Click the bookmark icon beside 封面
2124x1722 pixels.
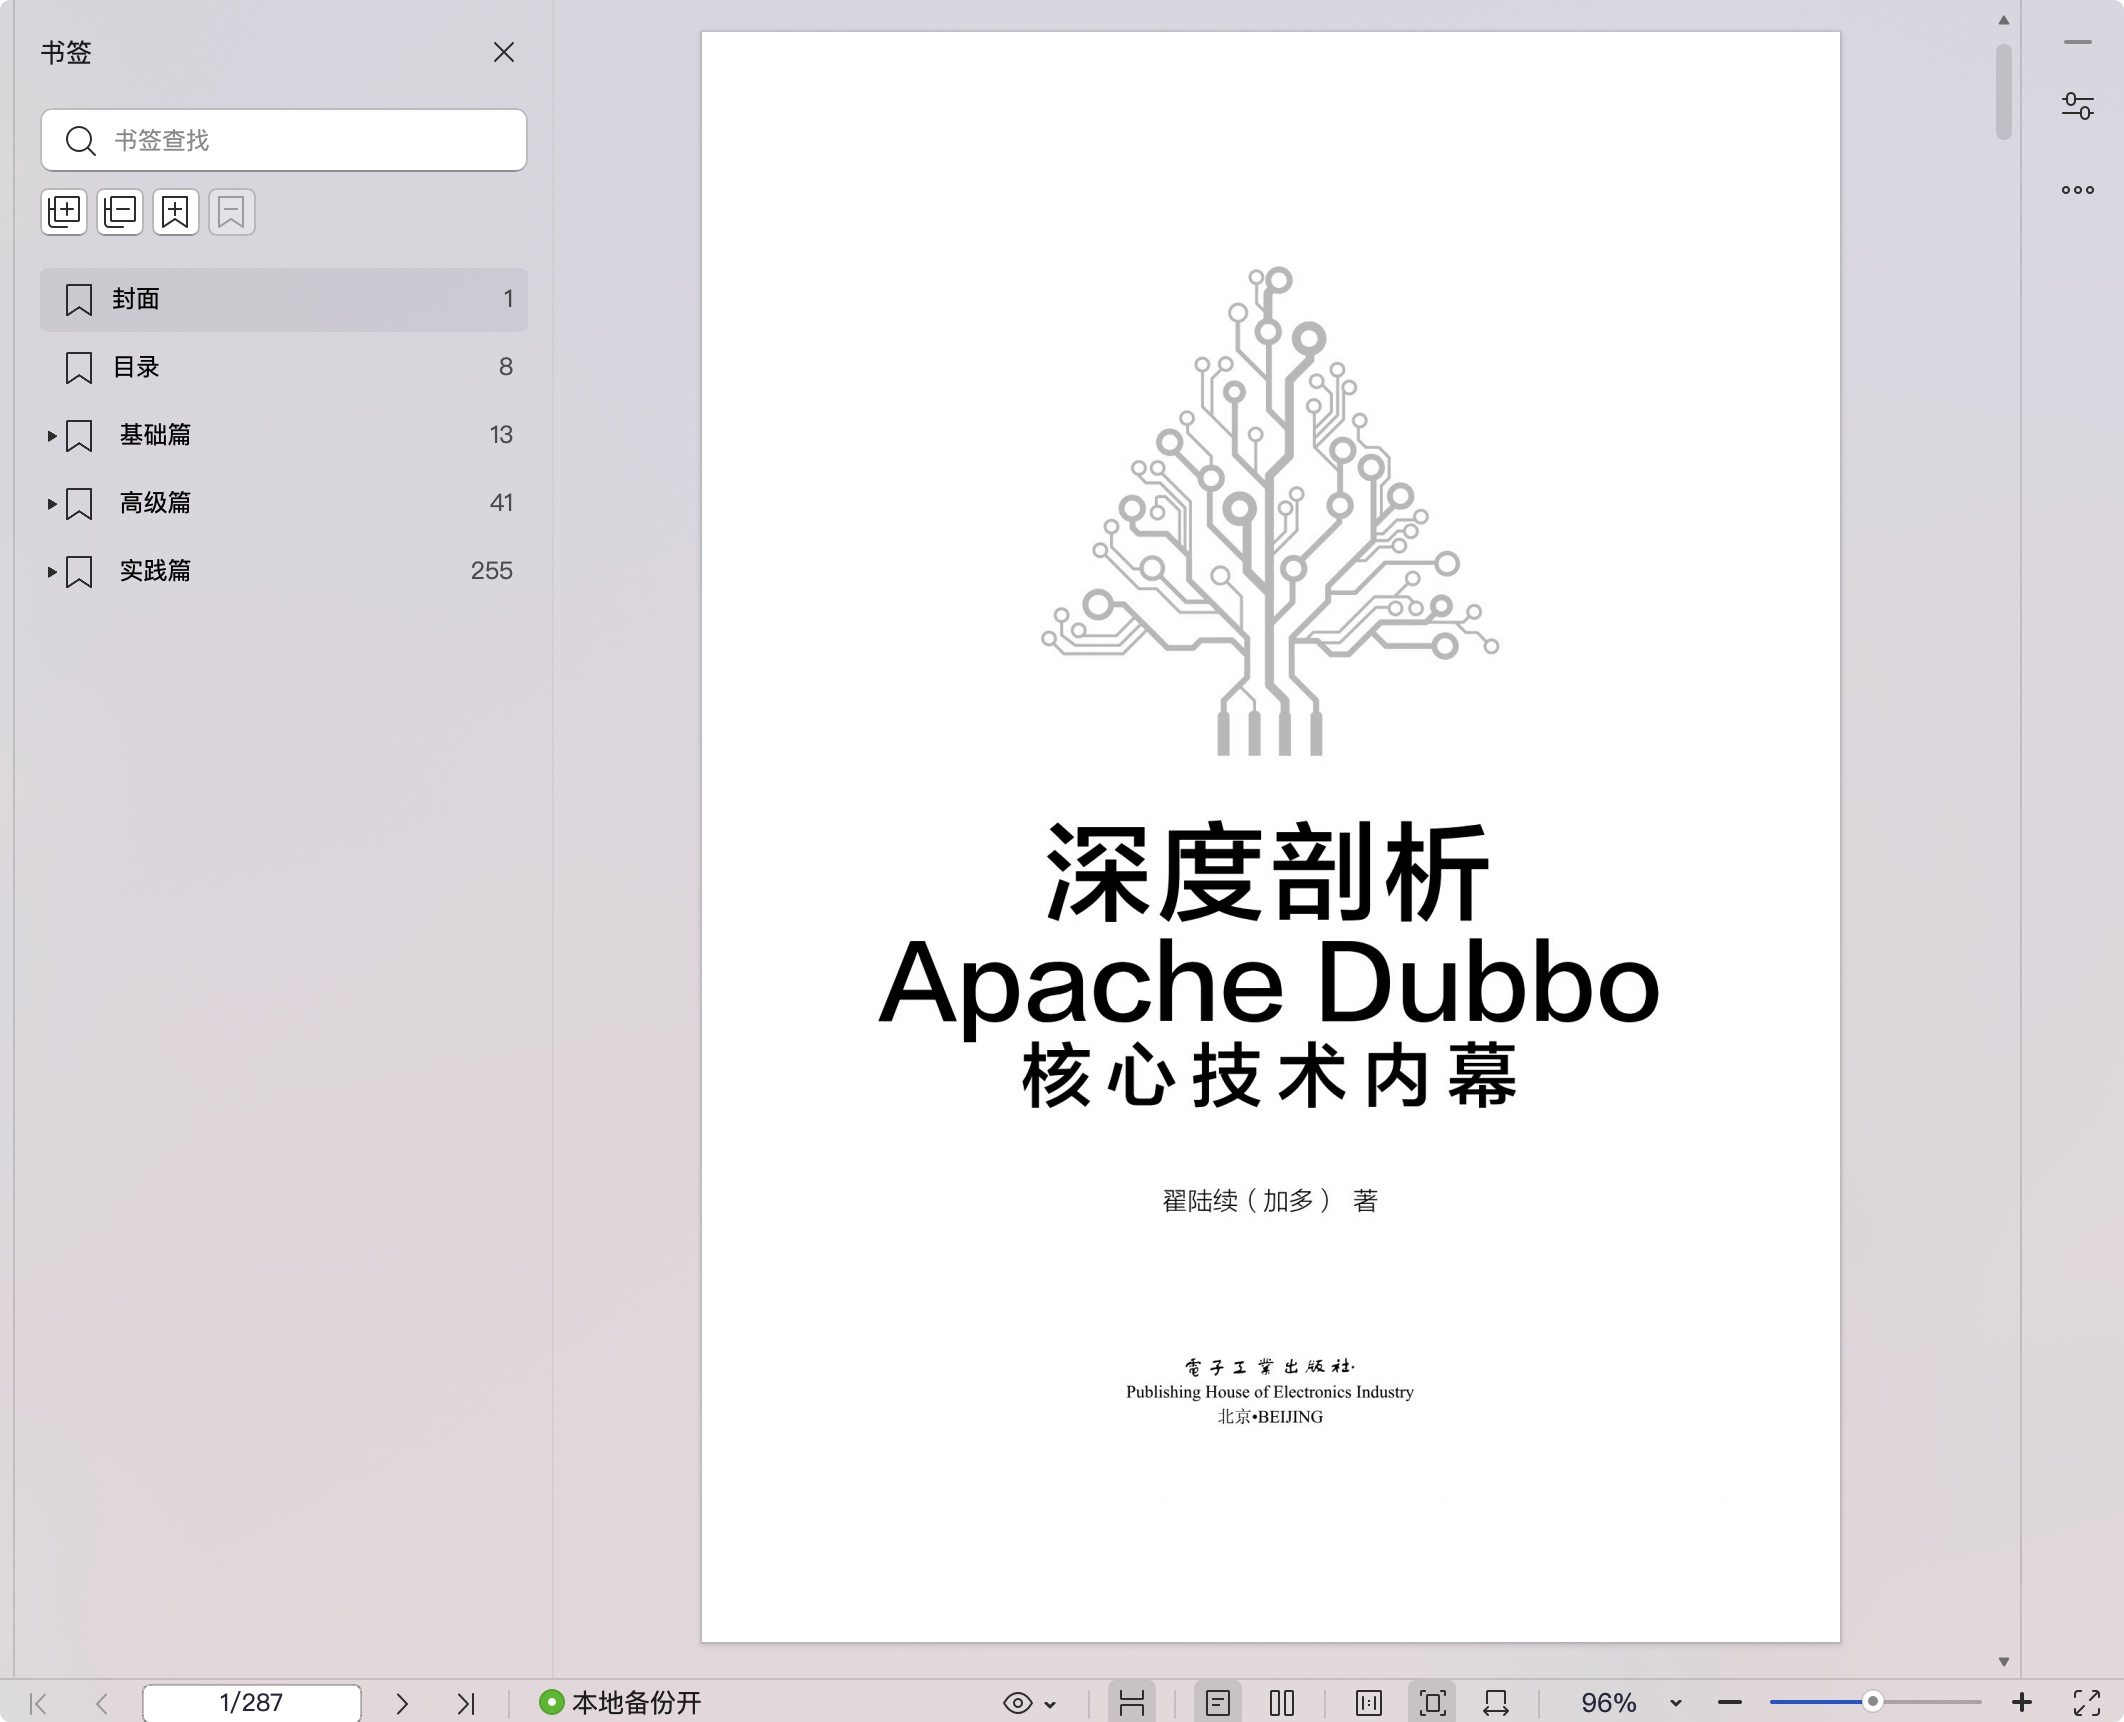coord(79,300)
